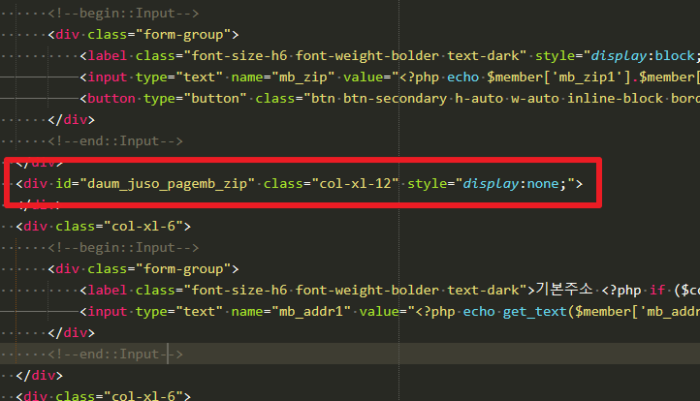Click "font-size-h6" on the display:block label line
The image size is (700, 401).
(239, 56)
